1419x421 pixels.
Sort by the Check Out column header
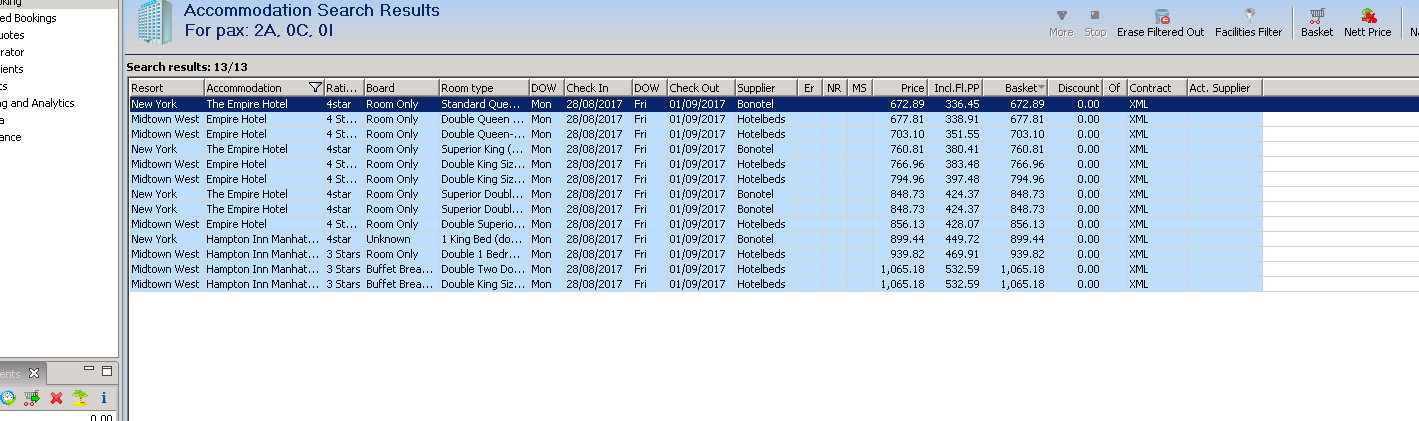700,88
